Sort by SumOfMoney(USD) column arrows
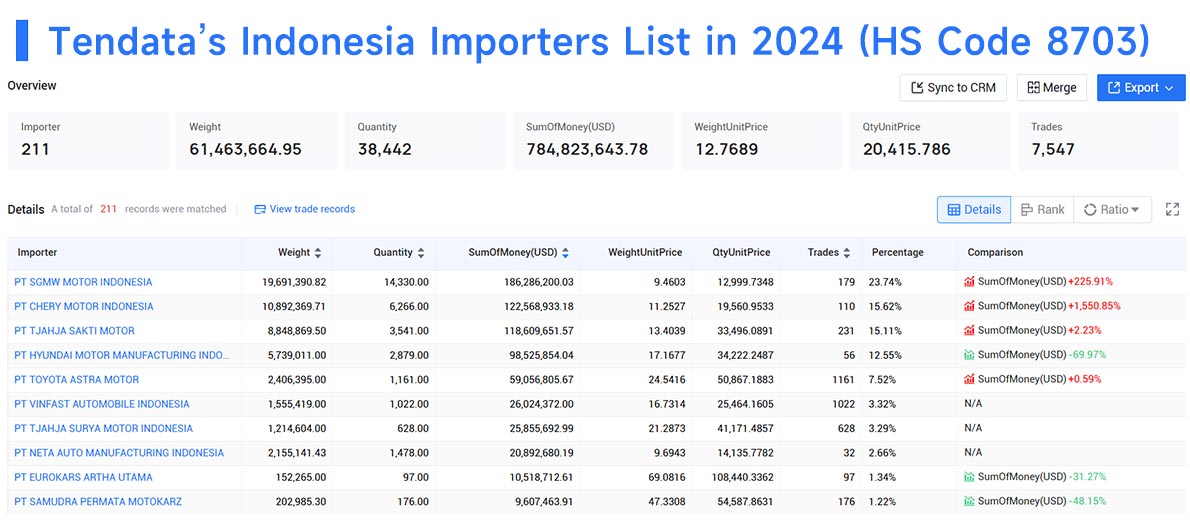The height and width of the screenshot is (520, 1190). 565,253
